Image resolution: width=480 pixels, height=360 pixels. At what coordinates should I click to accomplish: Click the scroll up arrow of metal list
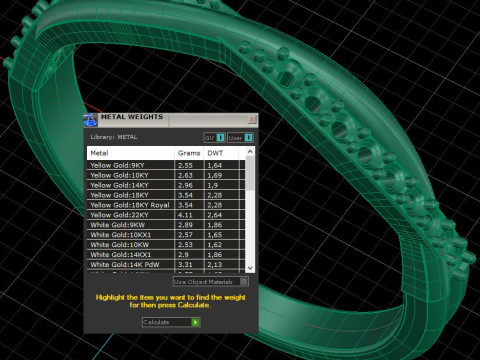pos(250,152)
